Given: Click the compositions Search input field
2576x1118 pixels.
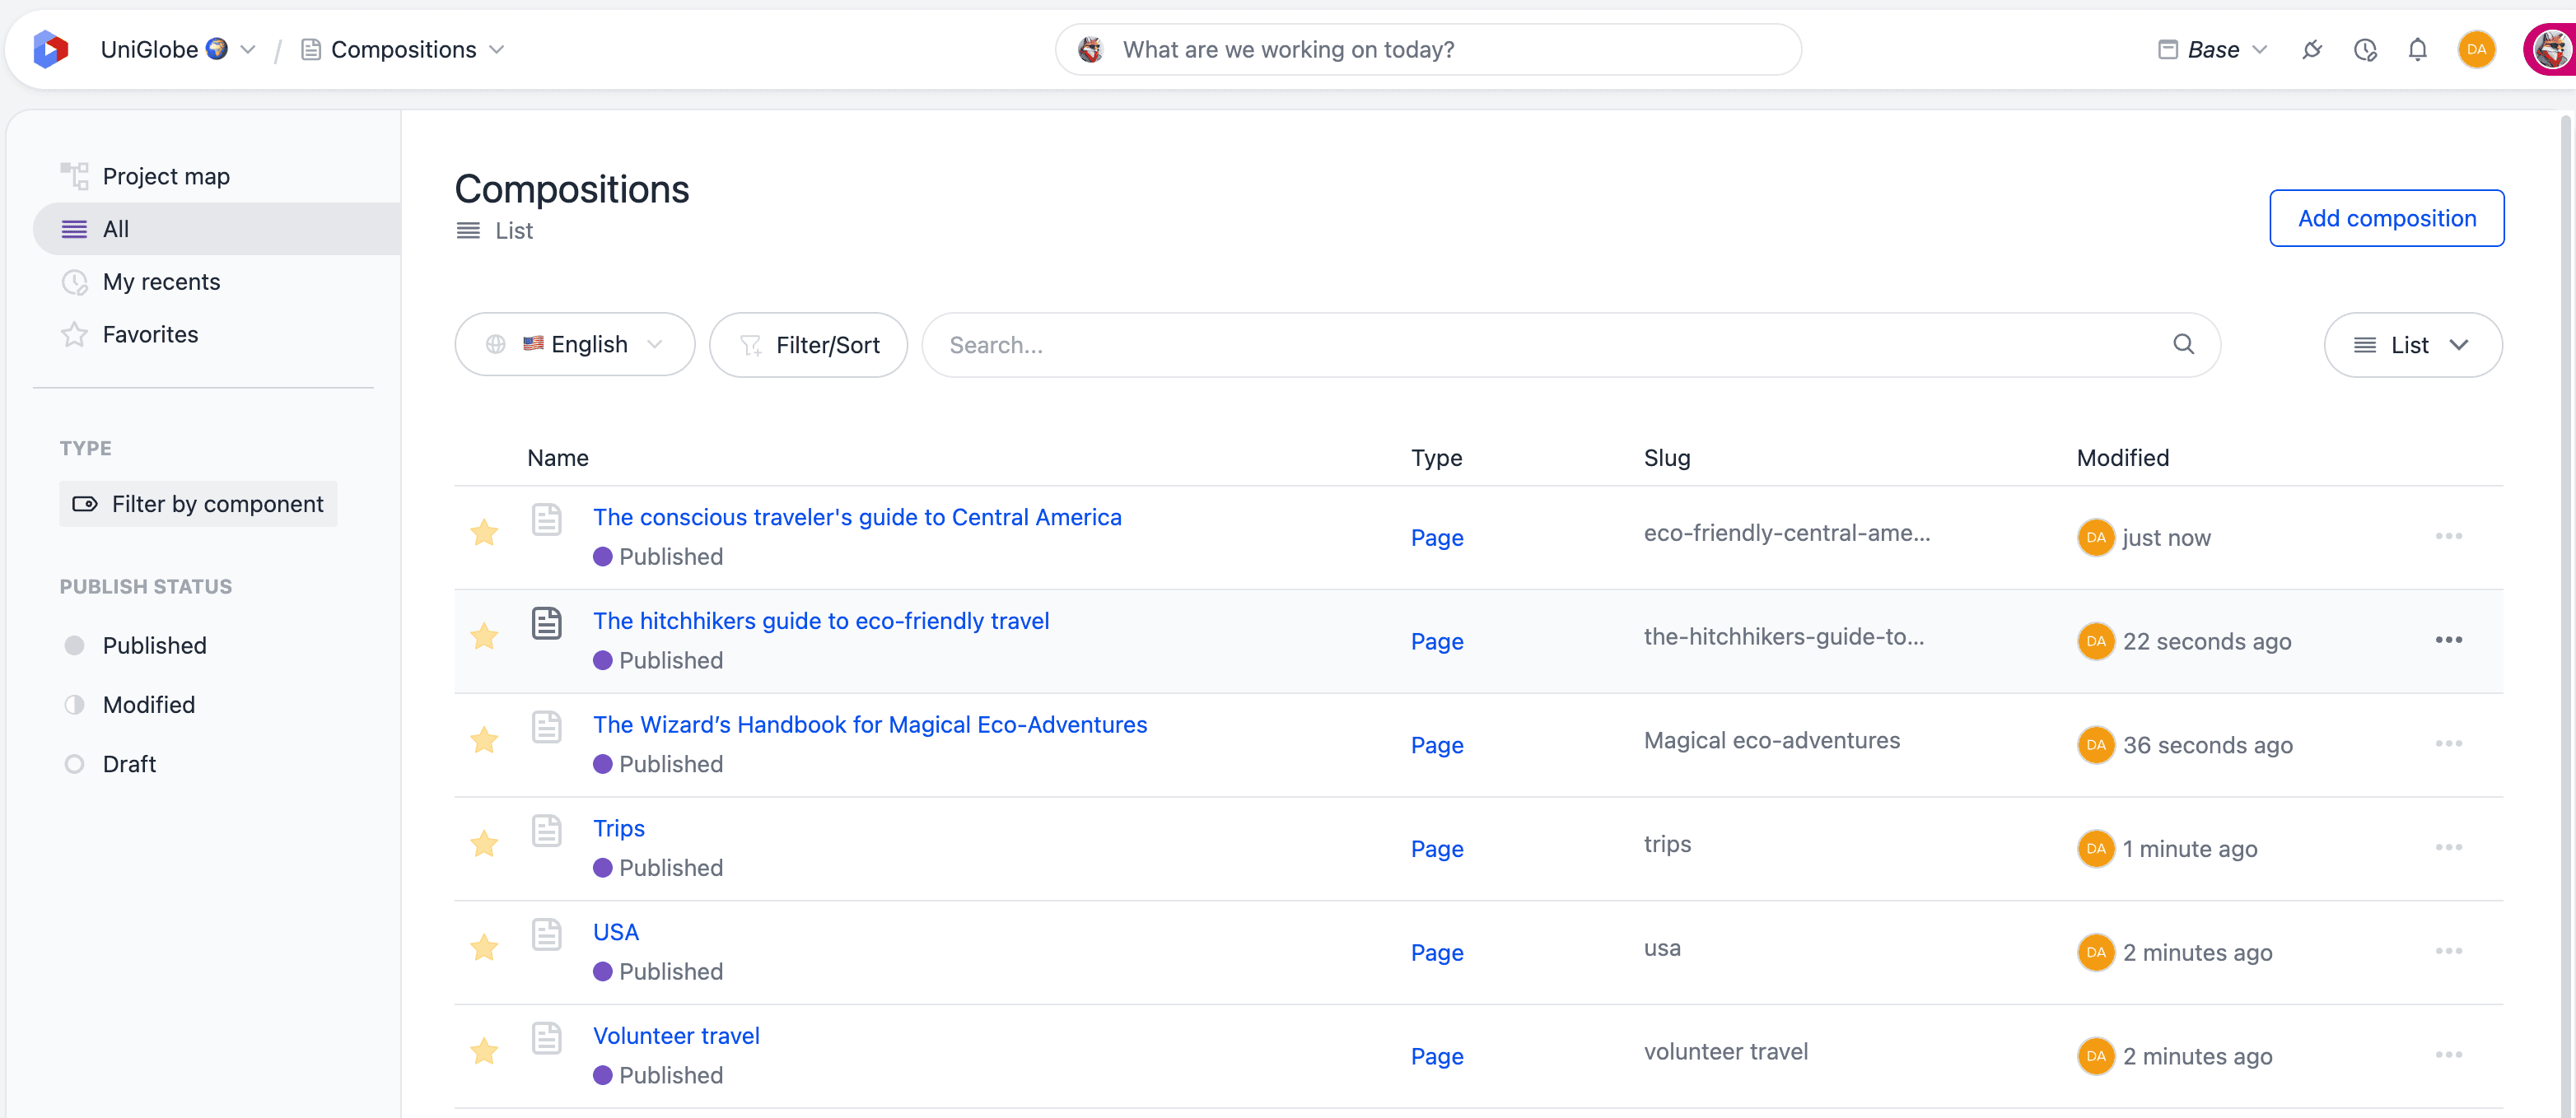Looking at the screenshot, I should (x=1570, y=345).
